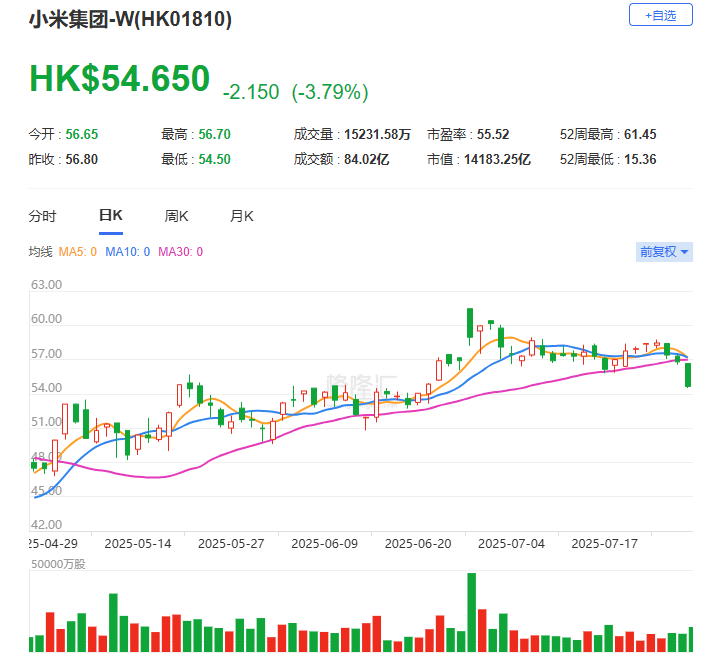Click the 2025-06-09 date axis label

(x=325, y=543)
